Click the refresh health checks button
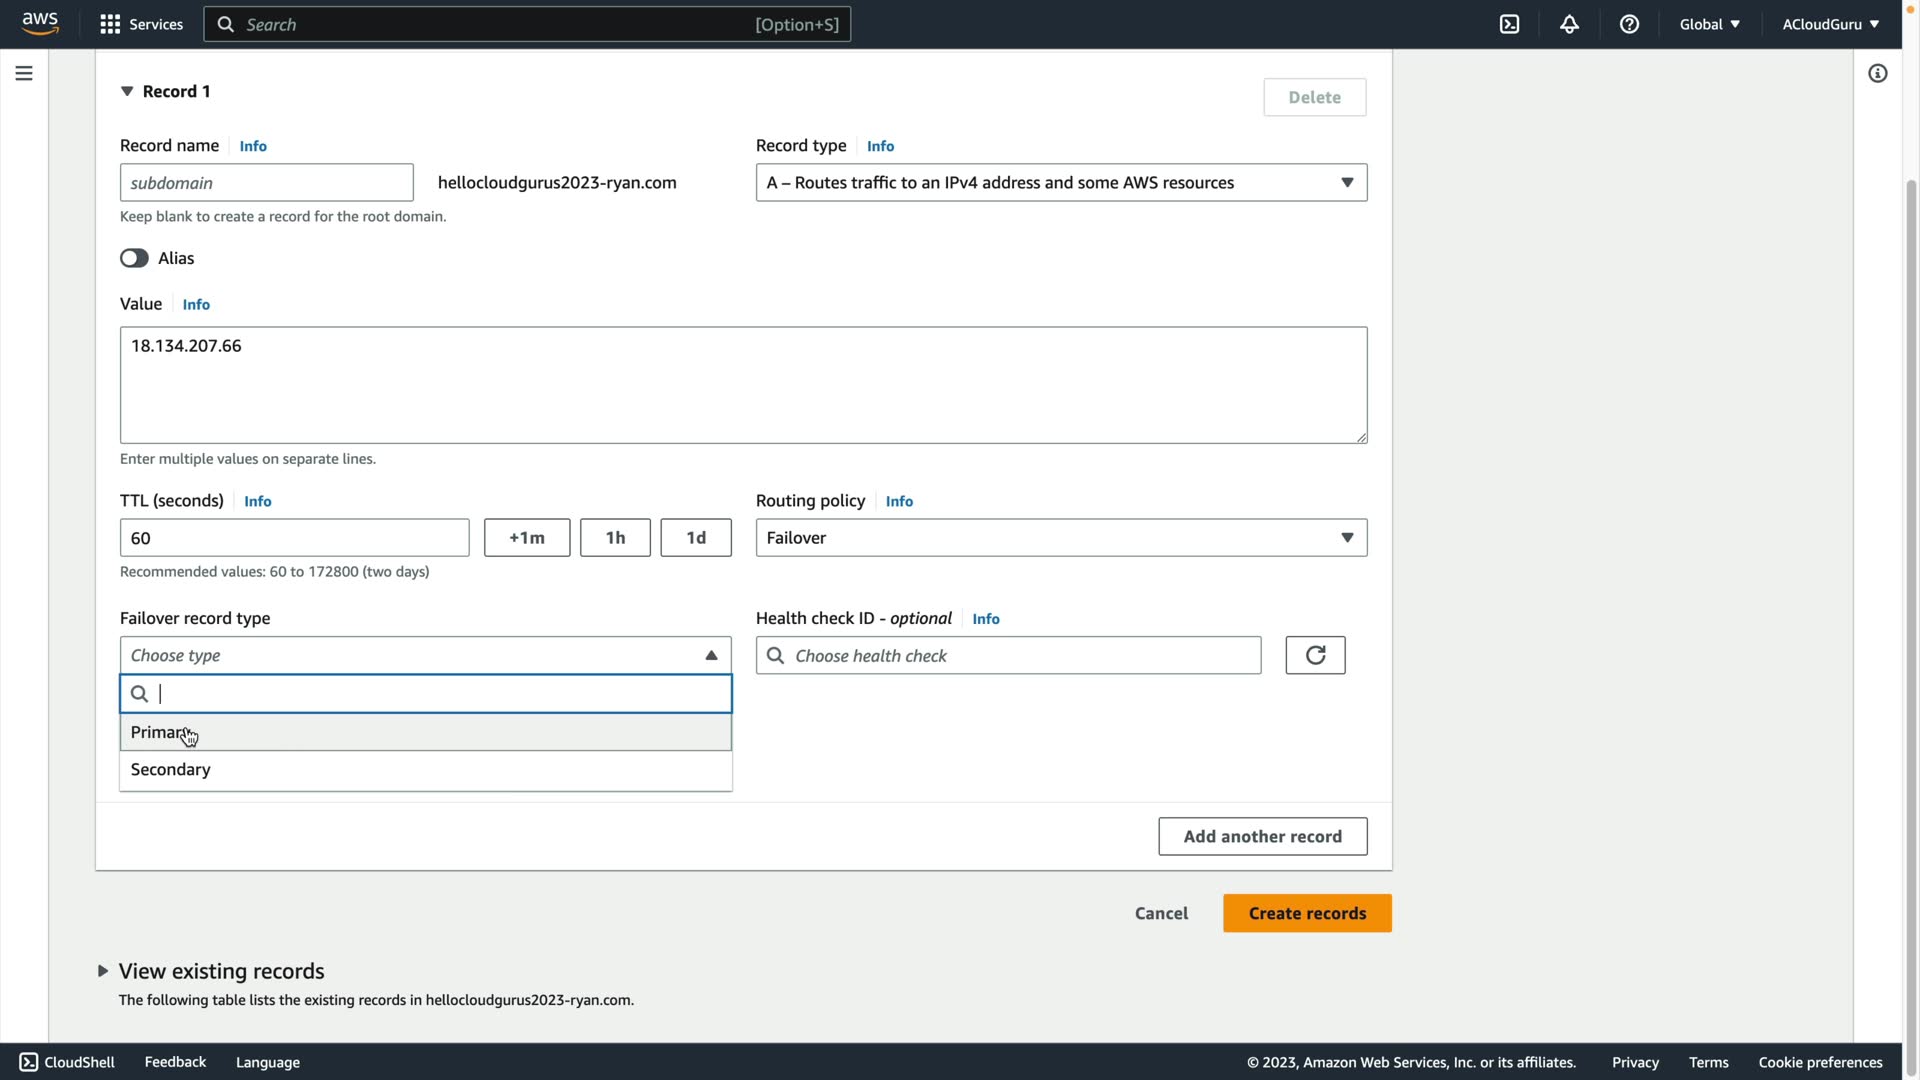Screen dimensions: 1920x1080 point(1315,655)
